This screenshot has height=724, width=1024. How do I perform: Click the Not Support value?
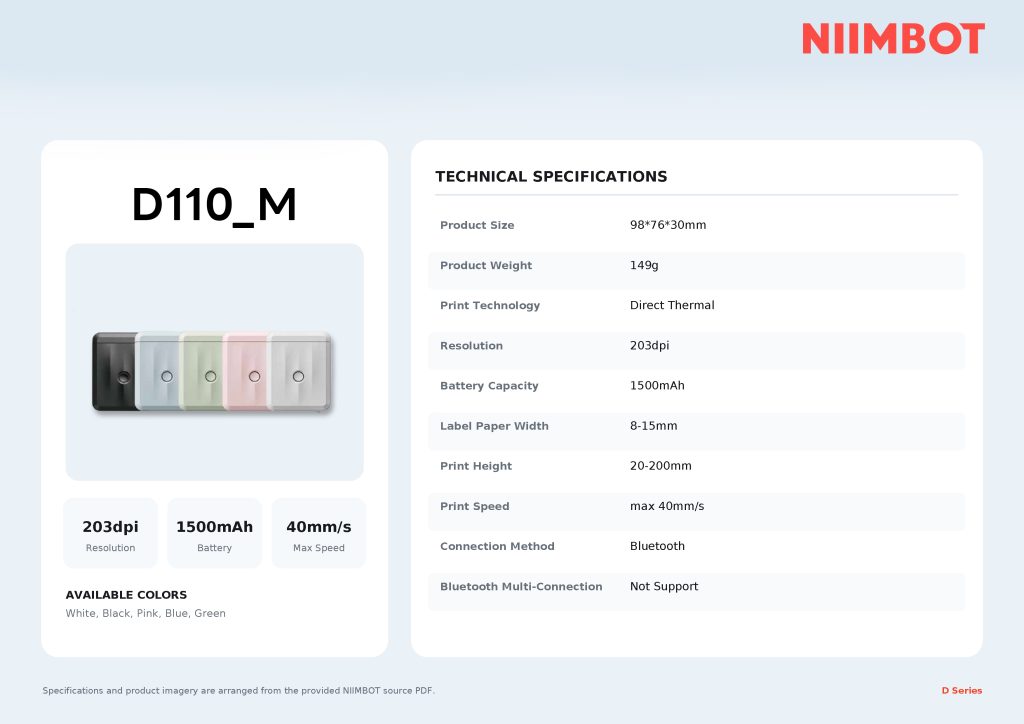pos(664,586)
